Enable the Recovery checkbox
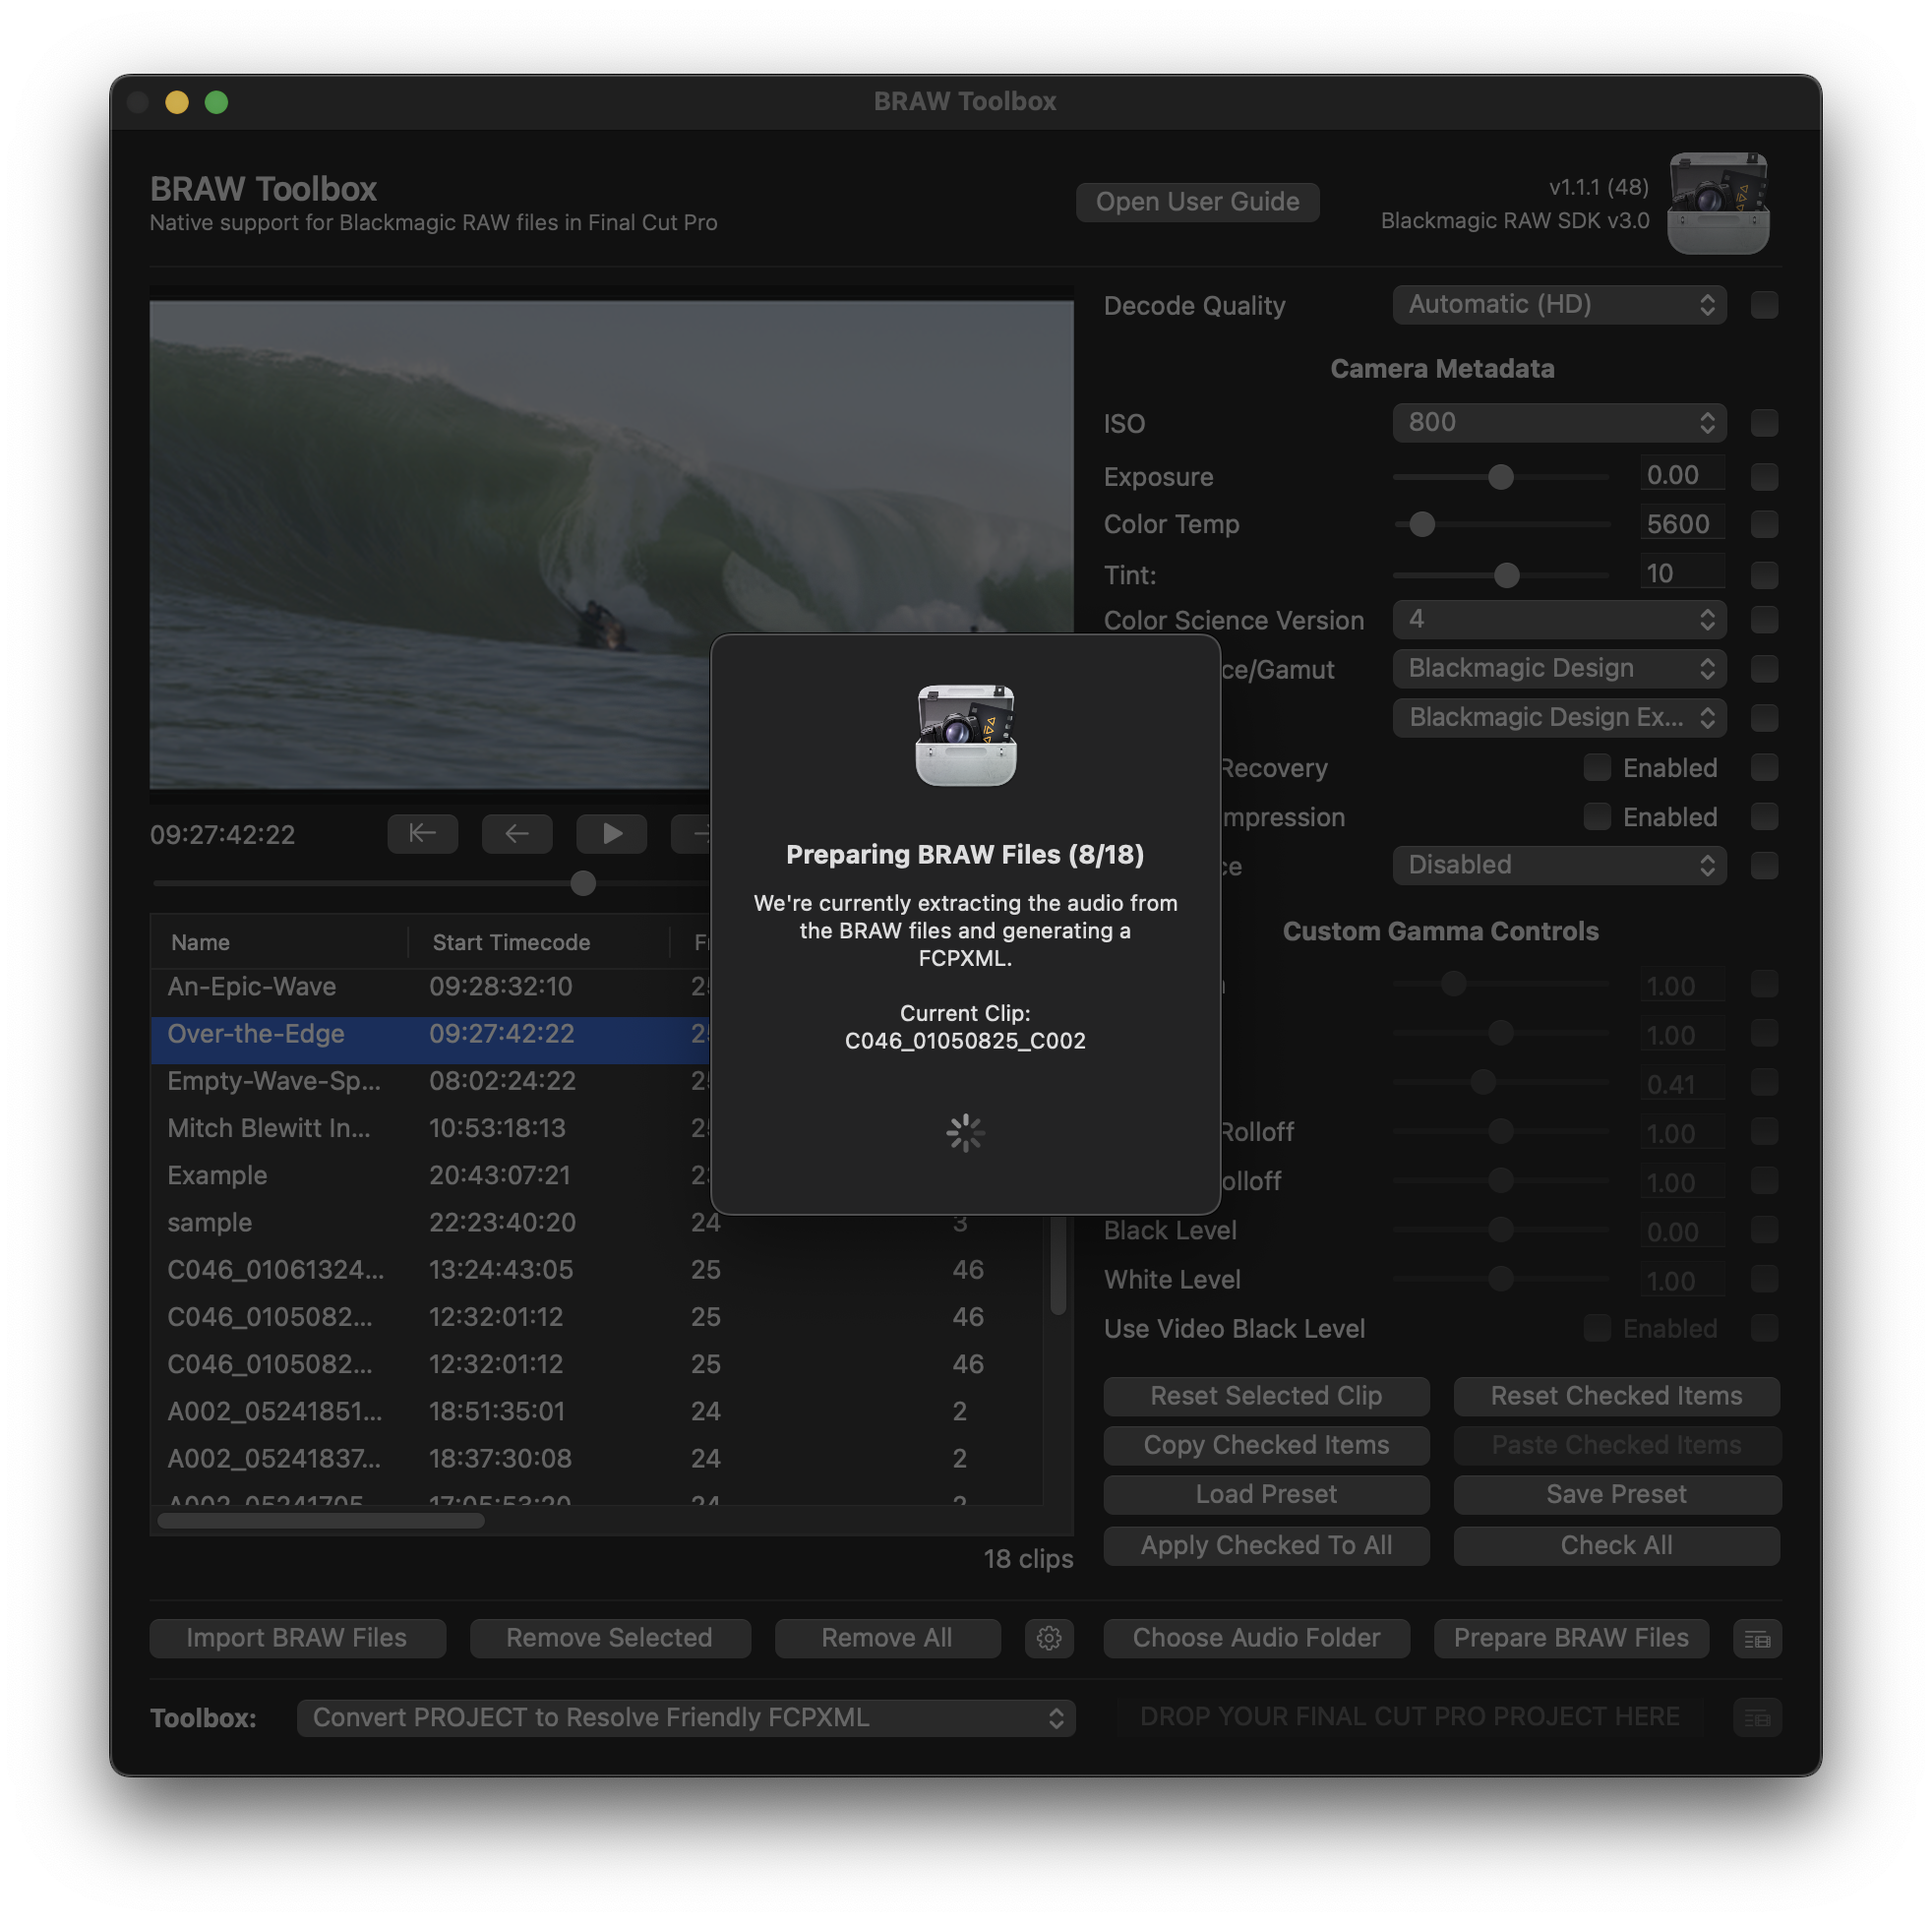The image size is (1932, 1922). point(1597,768)
